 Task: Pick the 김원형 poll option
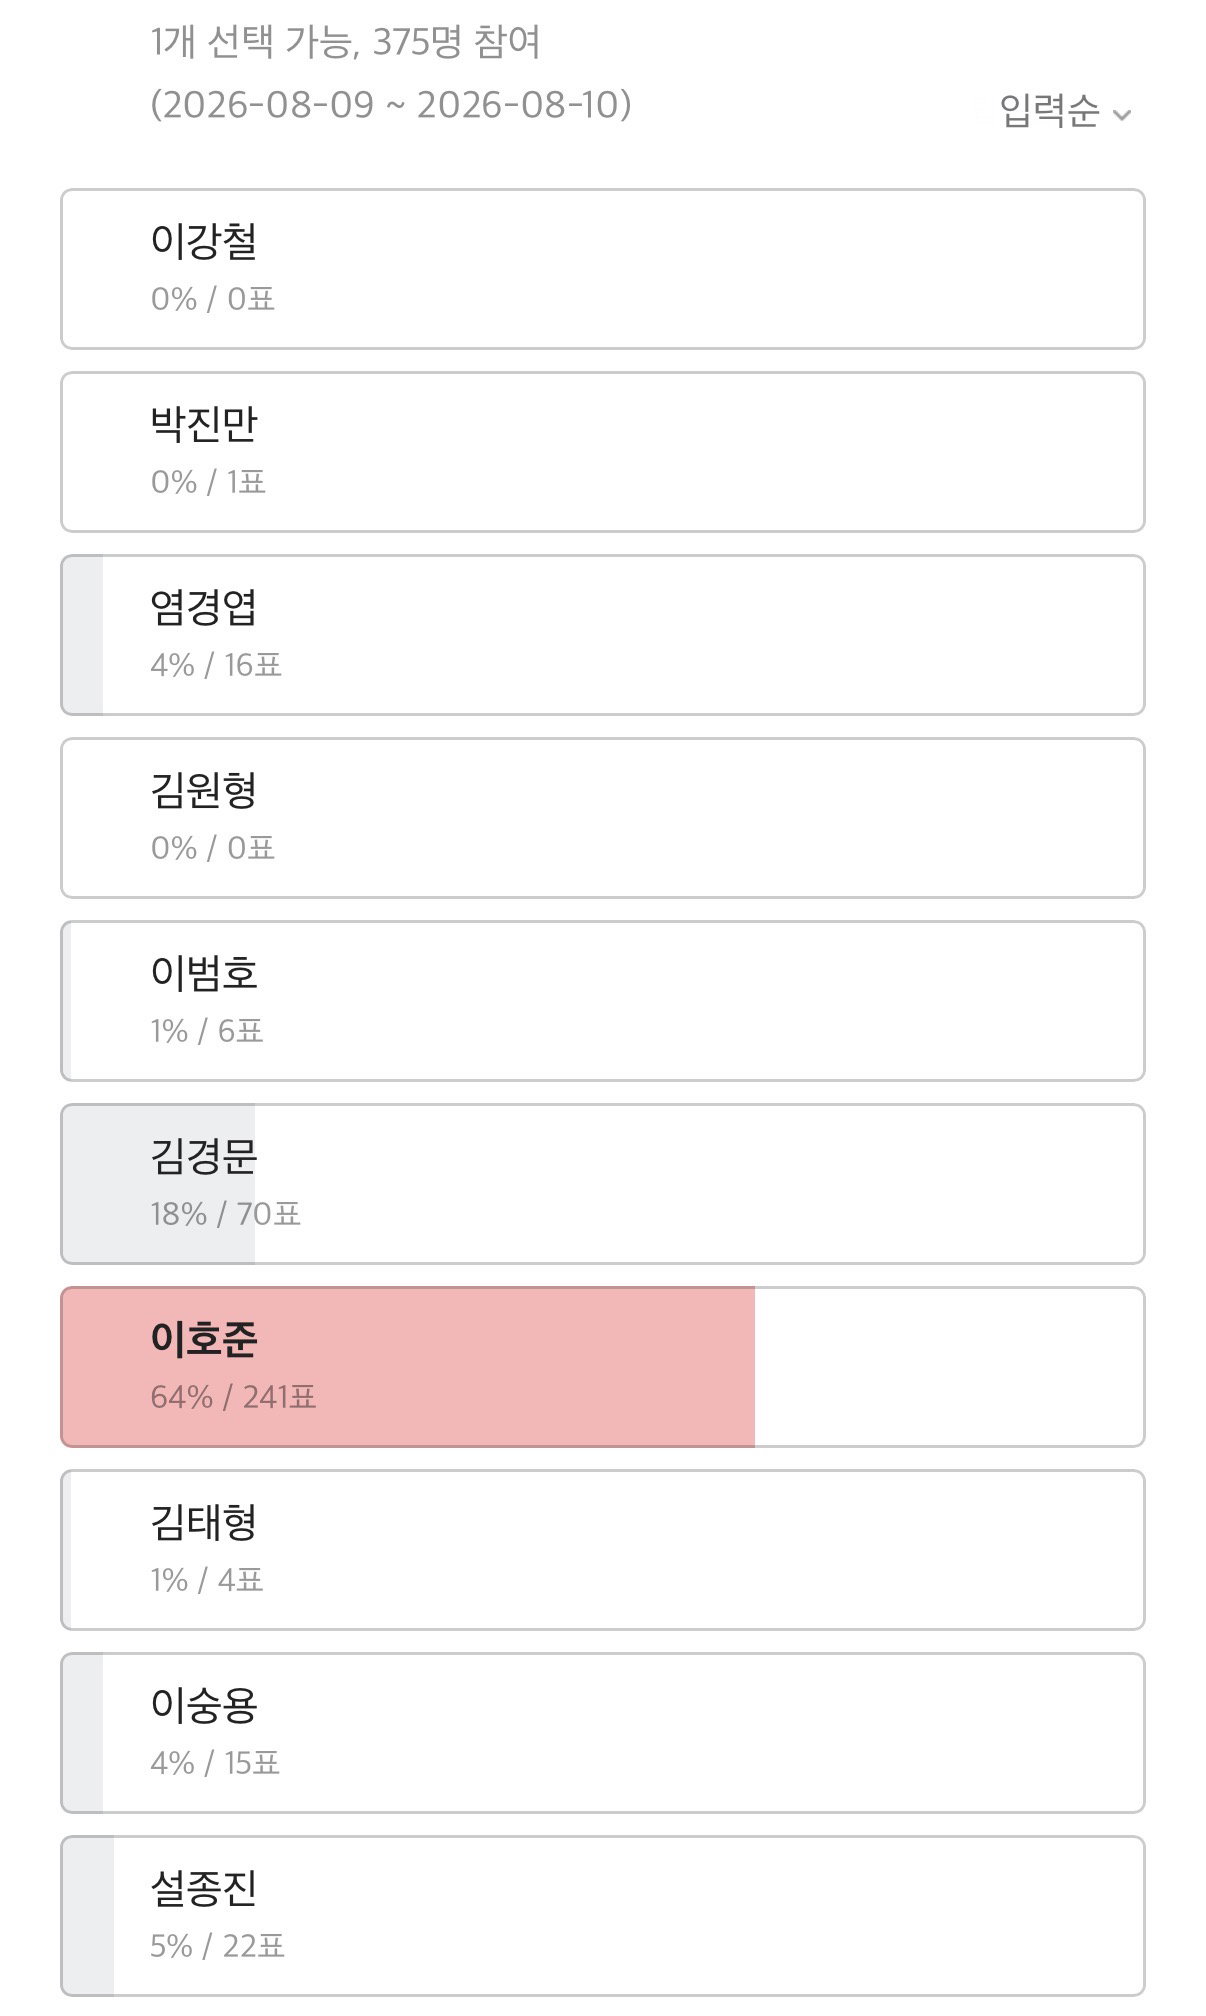coord(603,818)
